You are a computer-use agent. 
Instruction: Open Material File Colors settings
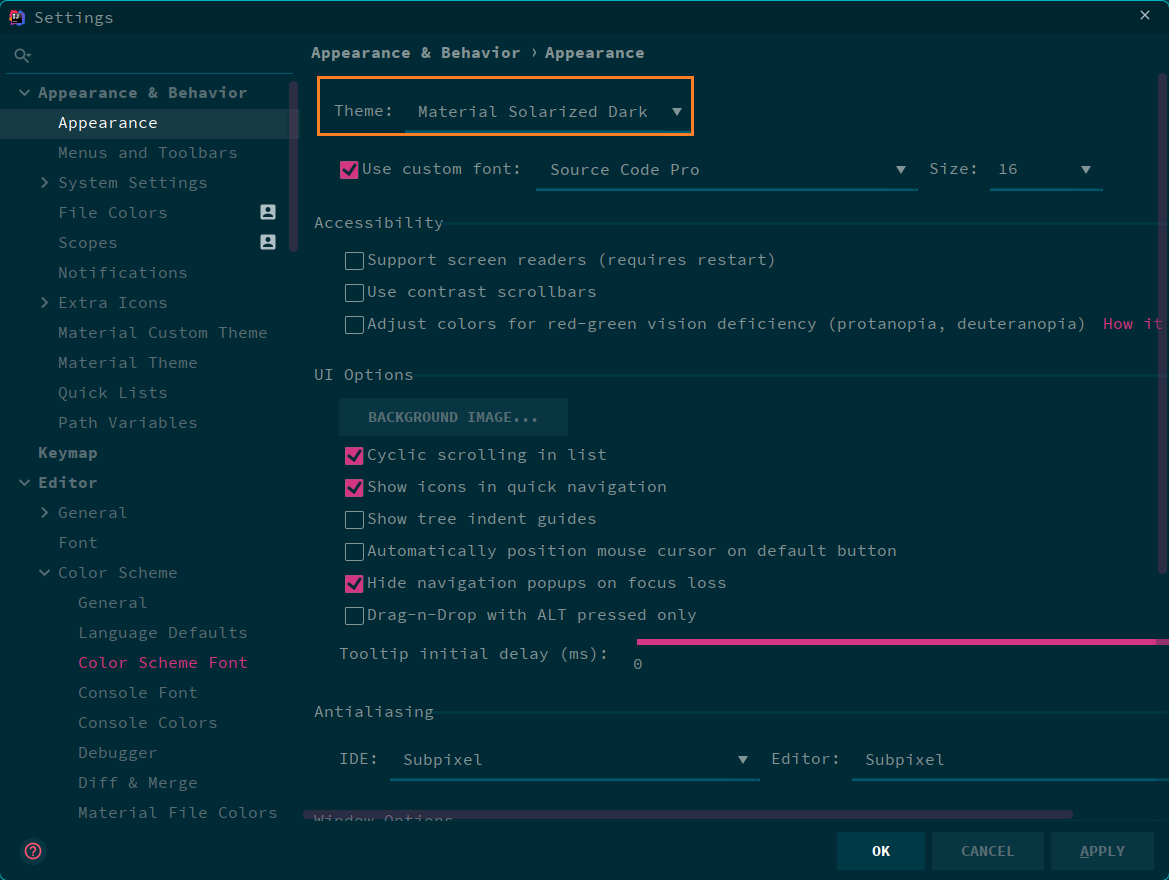point(177,812)
